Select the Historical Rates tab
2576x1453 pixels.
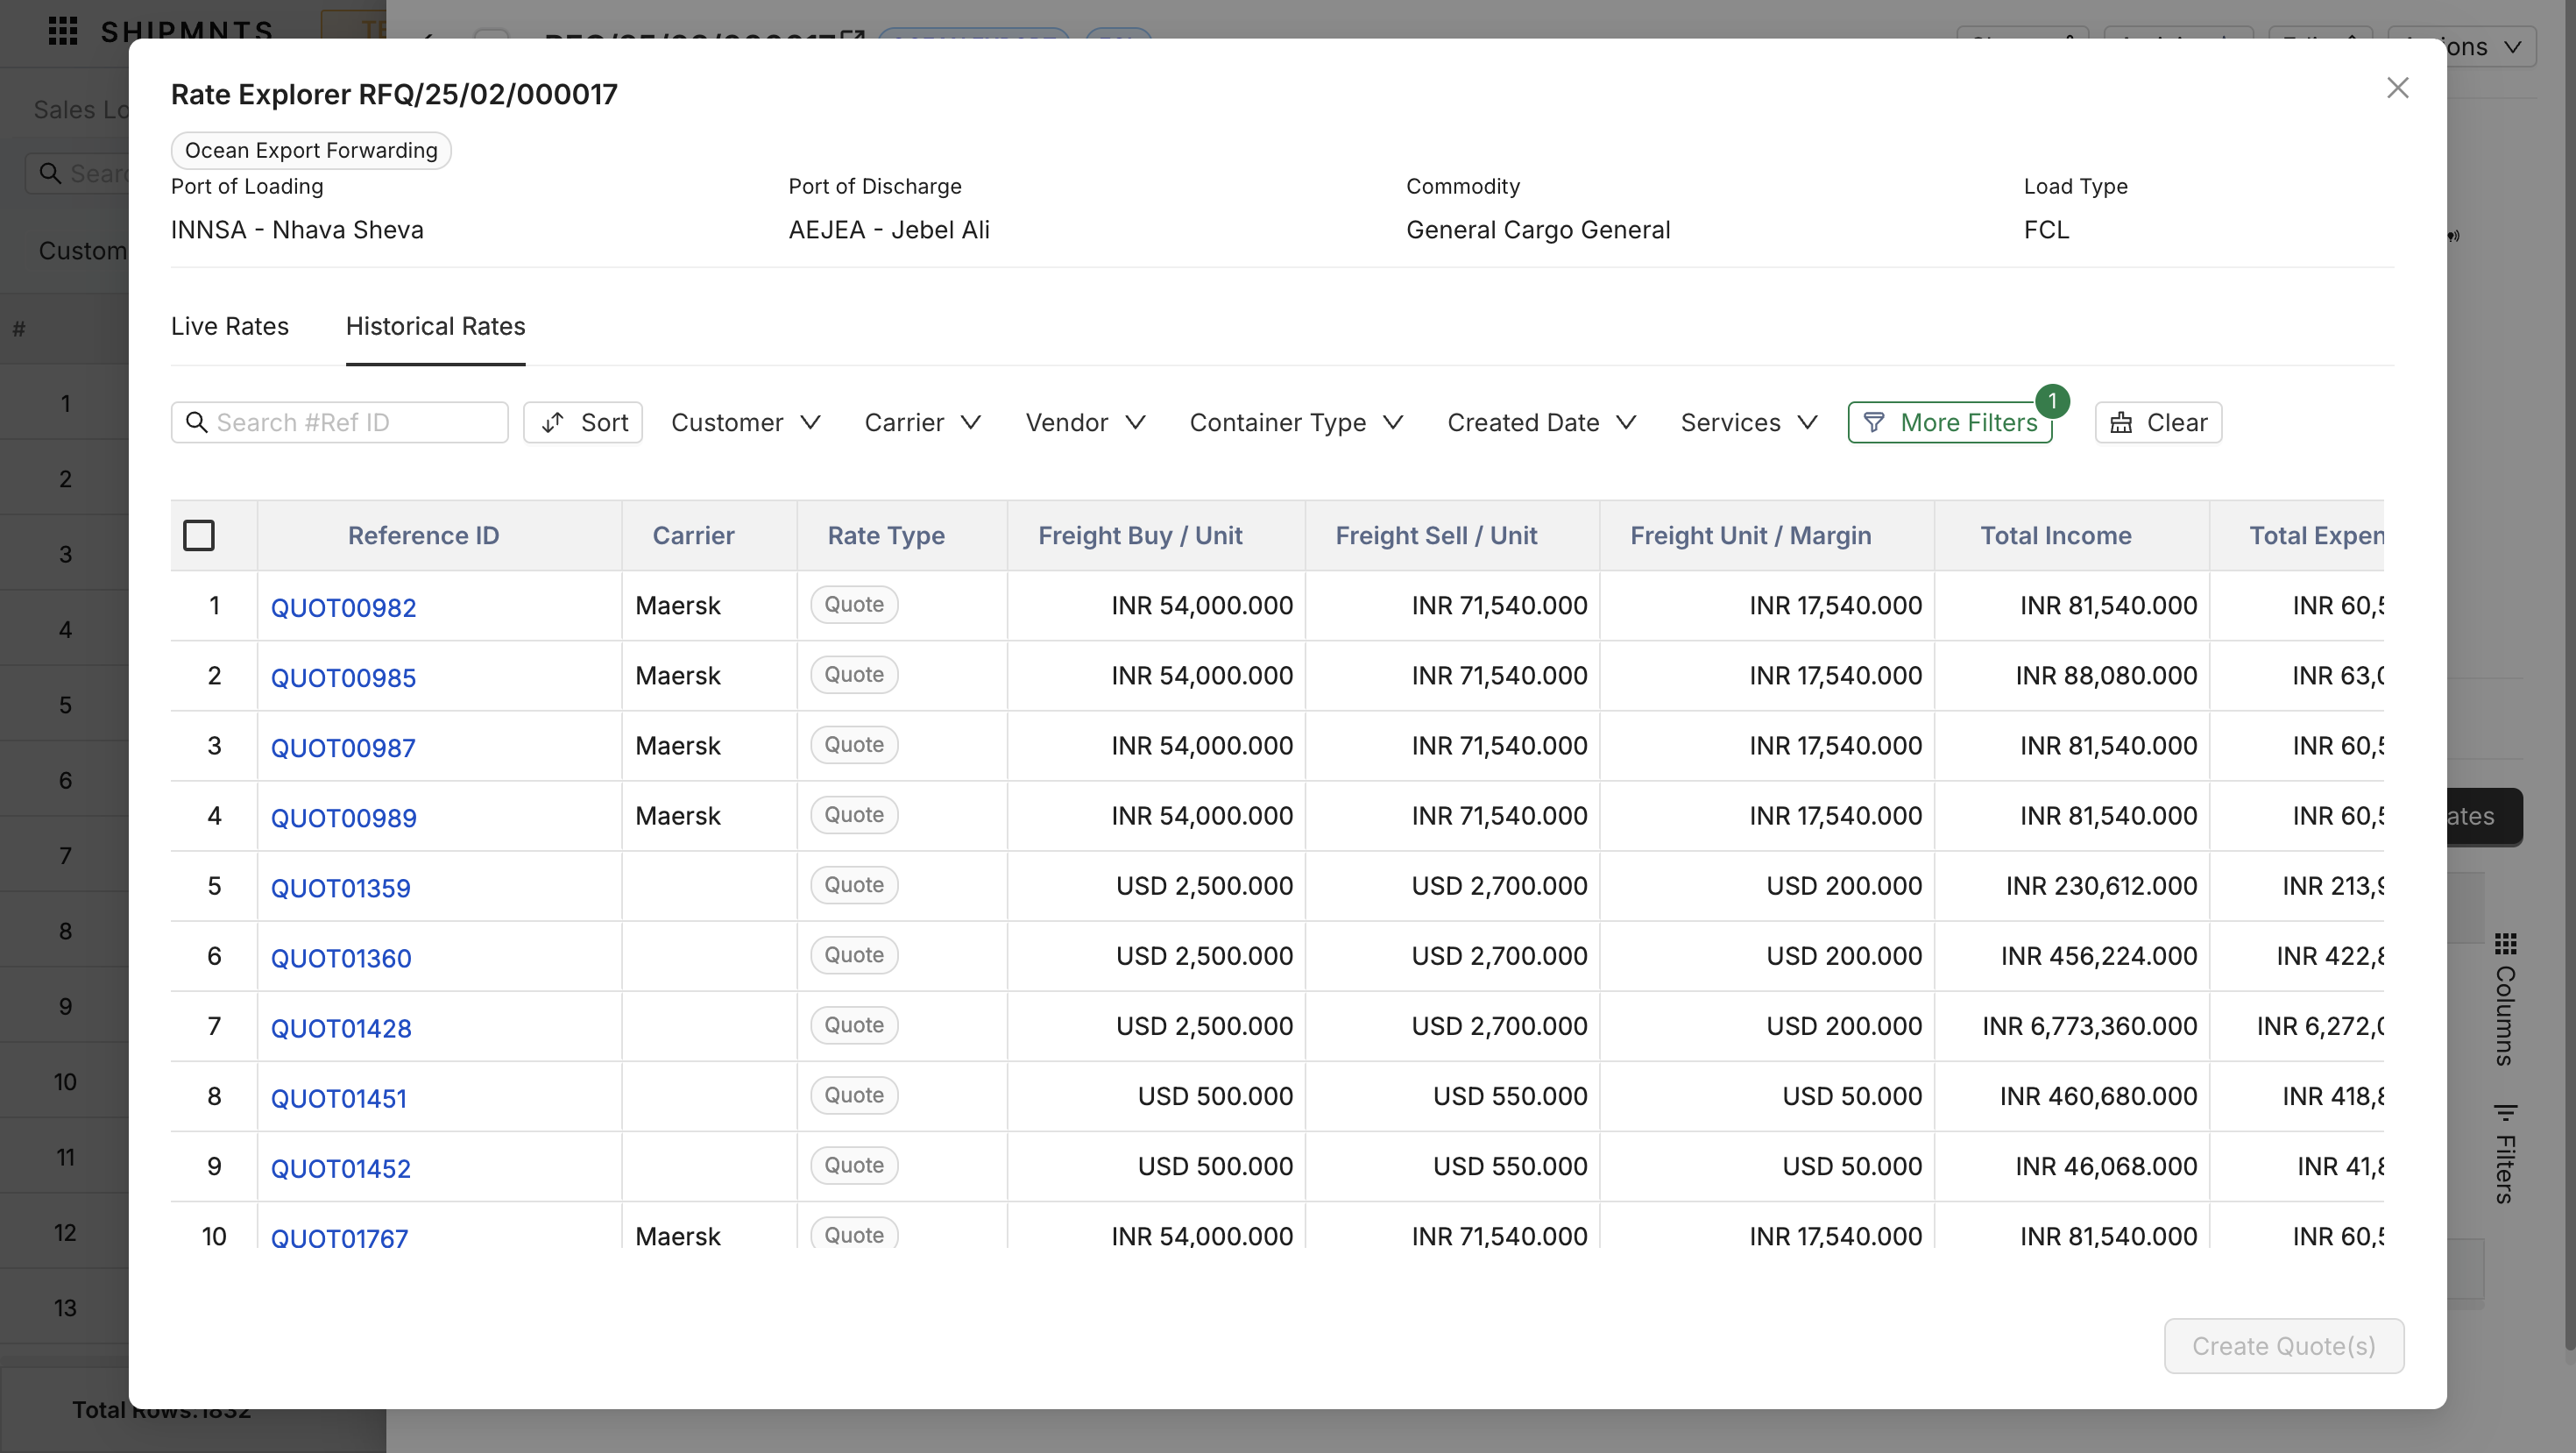[x=435, y=326]
